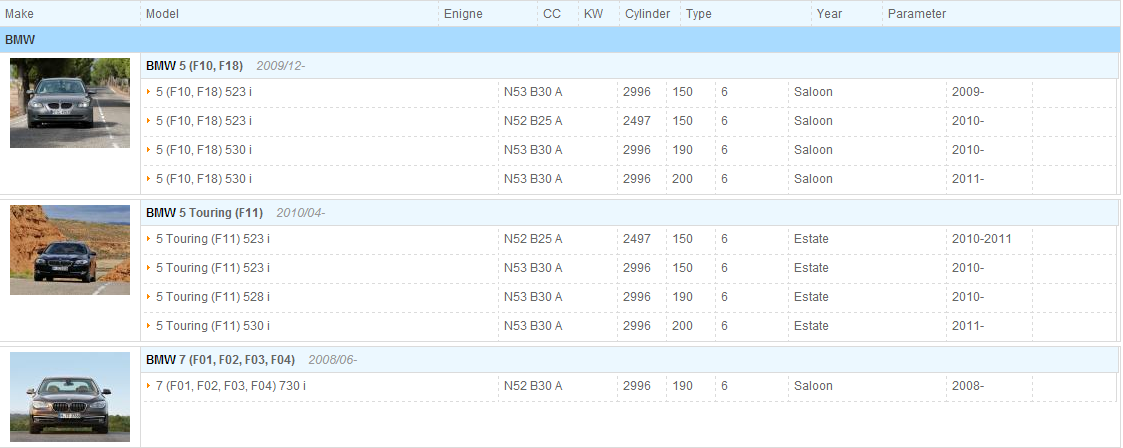Click 190 KW in the 7 730 i row
This screenshot has width=1123, height=448.
coord(683,386)
